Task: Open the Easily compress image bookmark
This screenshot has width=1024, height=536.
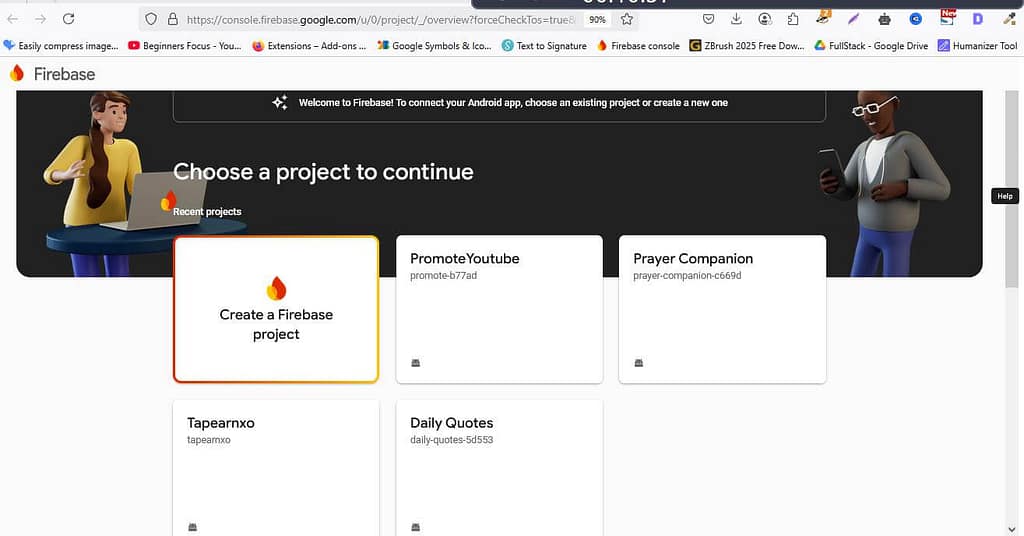Action: (x=61, y=46)
